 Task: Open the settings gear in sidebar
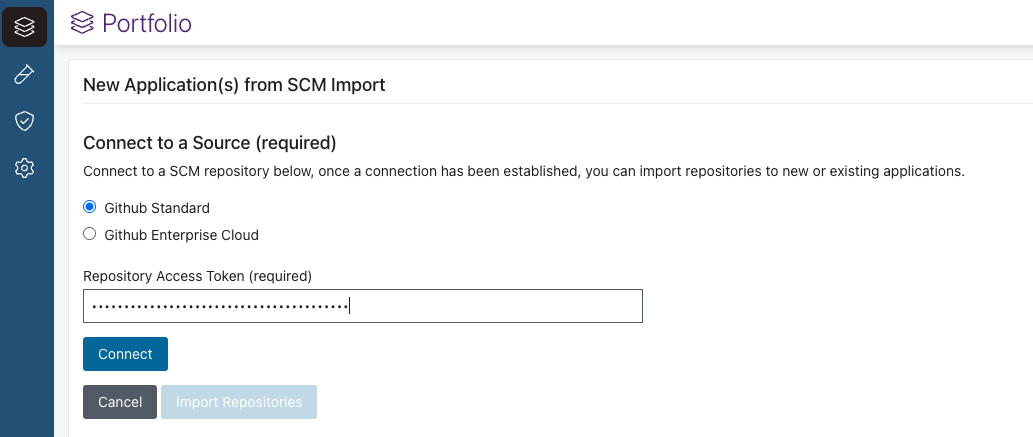(x=25, y=168)
